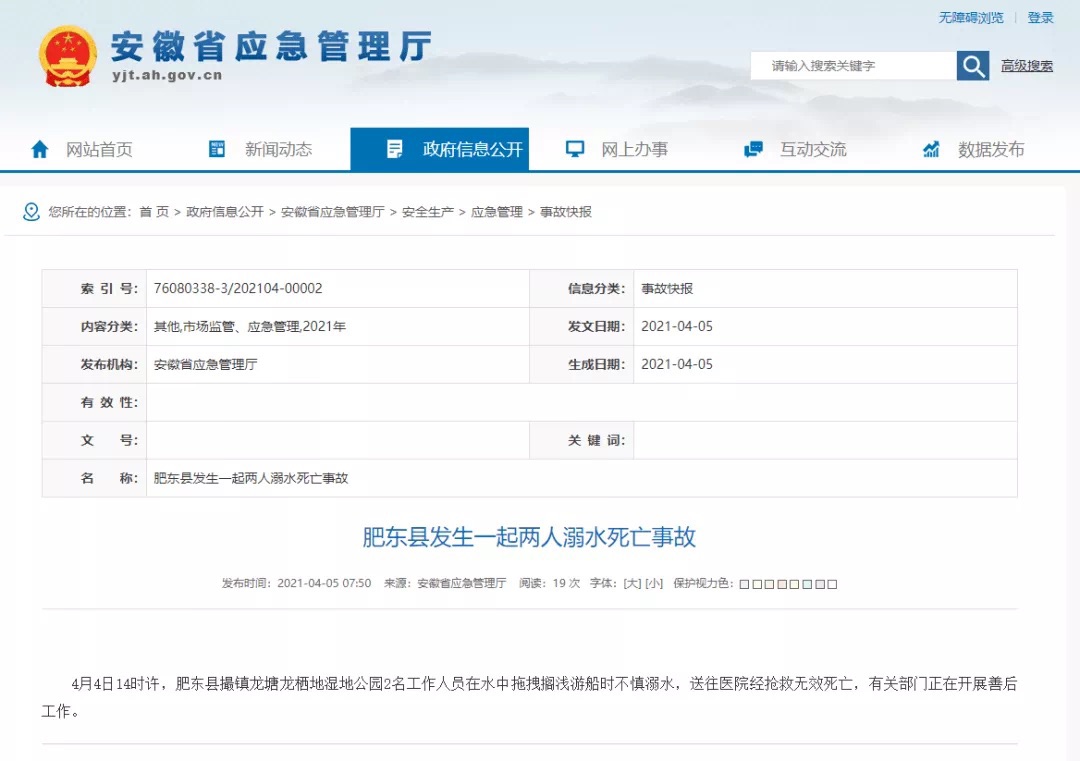
Task: Click the news icon beside 新闻动态
Action: tap(217, 149)
